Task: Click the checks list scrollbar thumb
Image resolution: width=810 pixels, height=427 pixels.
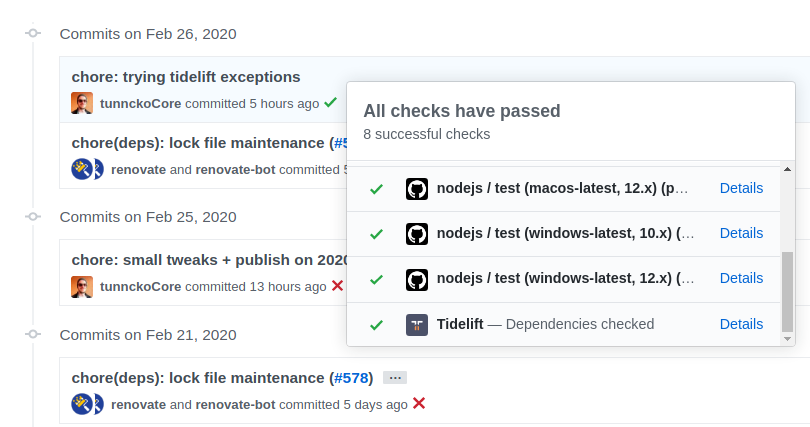Action: tap(787, 292)
